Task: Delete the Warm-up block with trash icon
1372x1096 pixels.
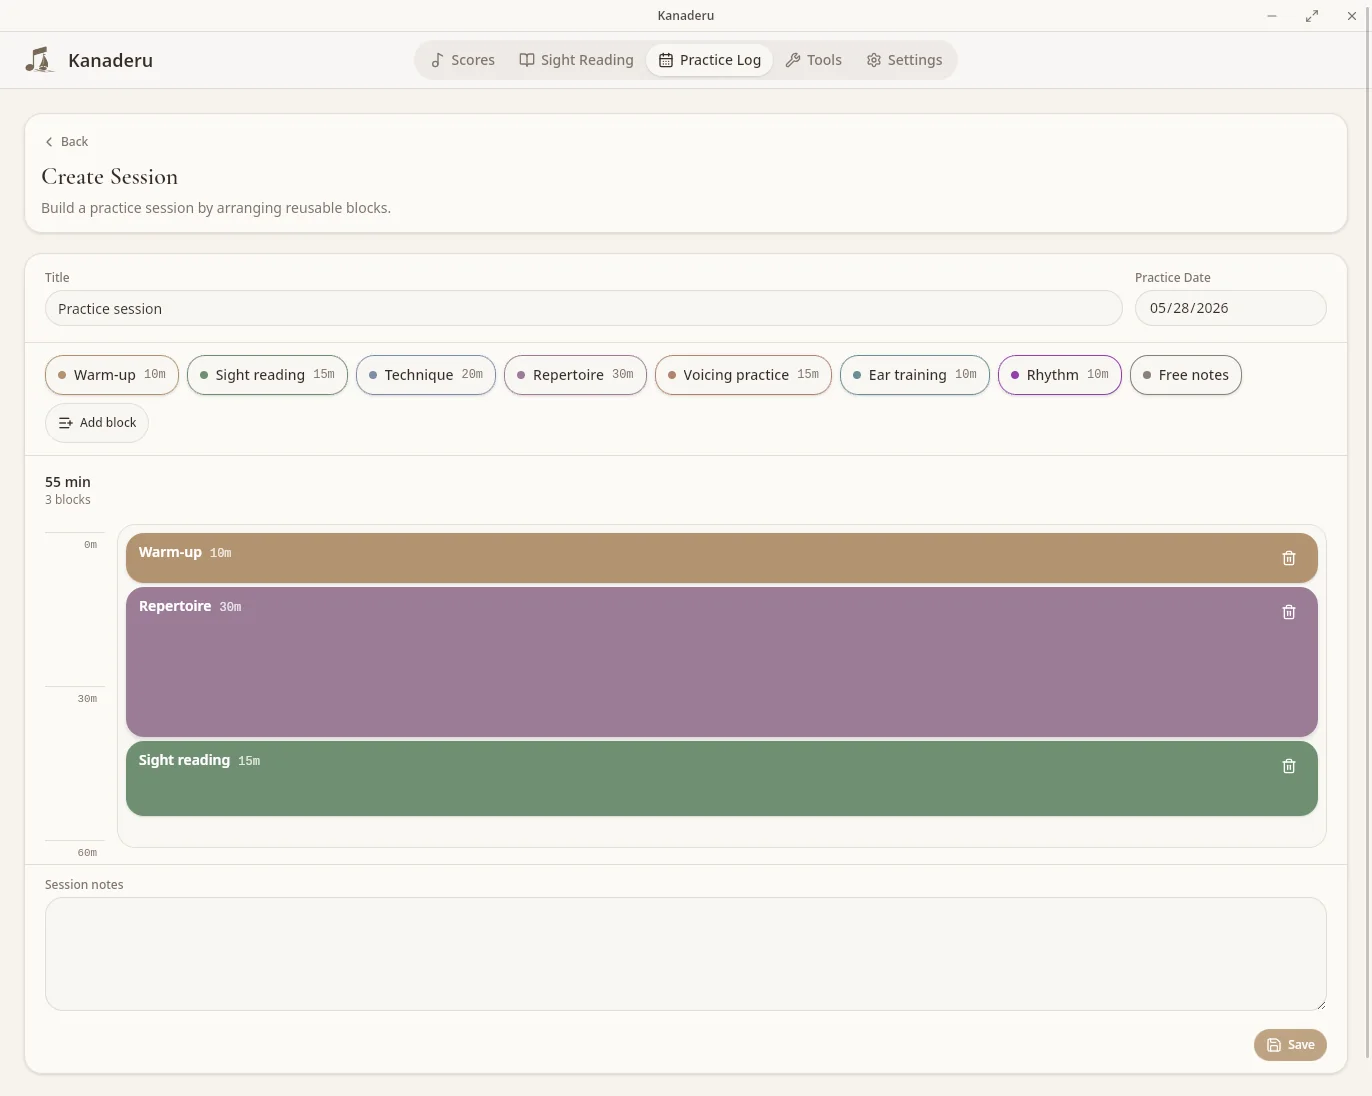Action: 1289,558
